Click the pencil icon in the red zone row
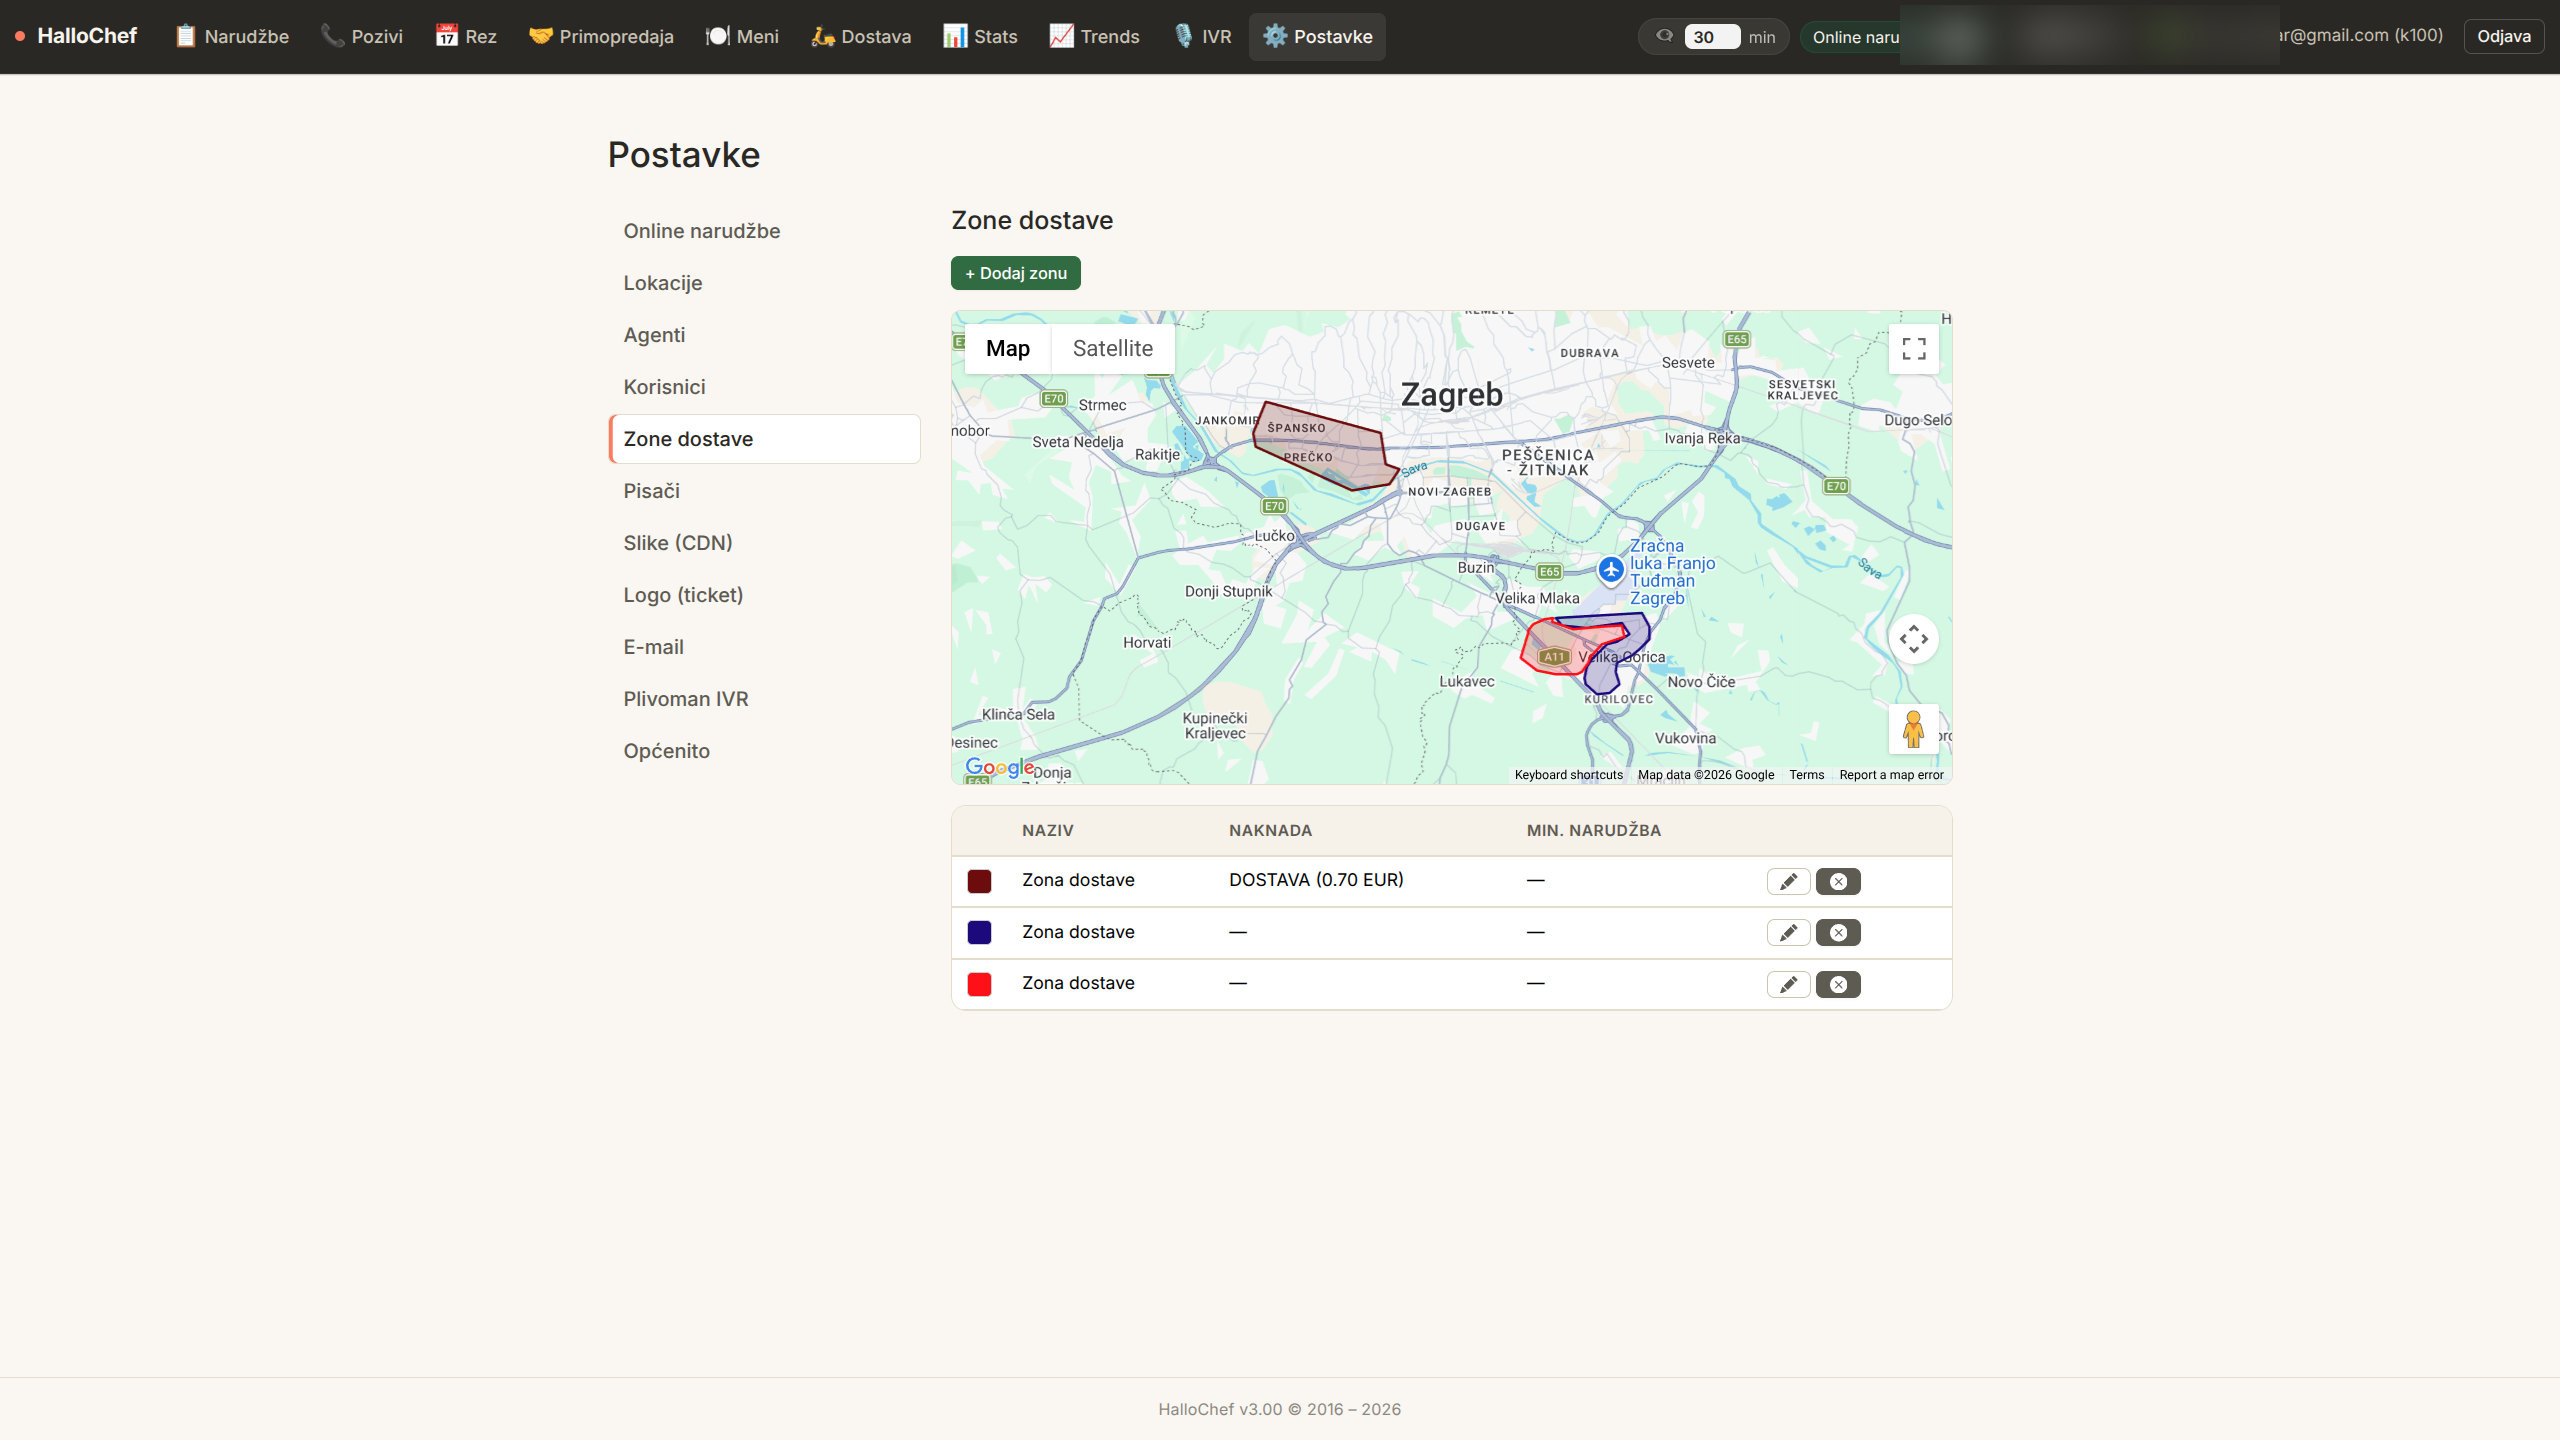This screenshot has width=2560, height=1440. [x=1788, y=985]
